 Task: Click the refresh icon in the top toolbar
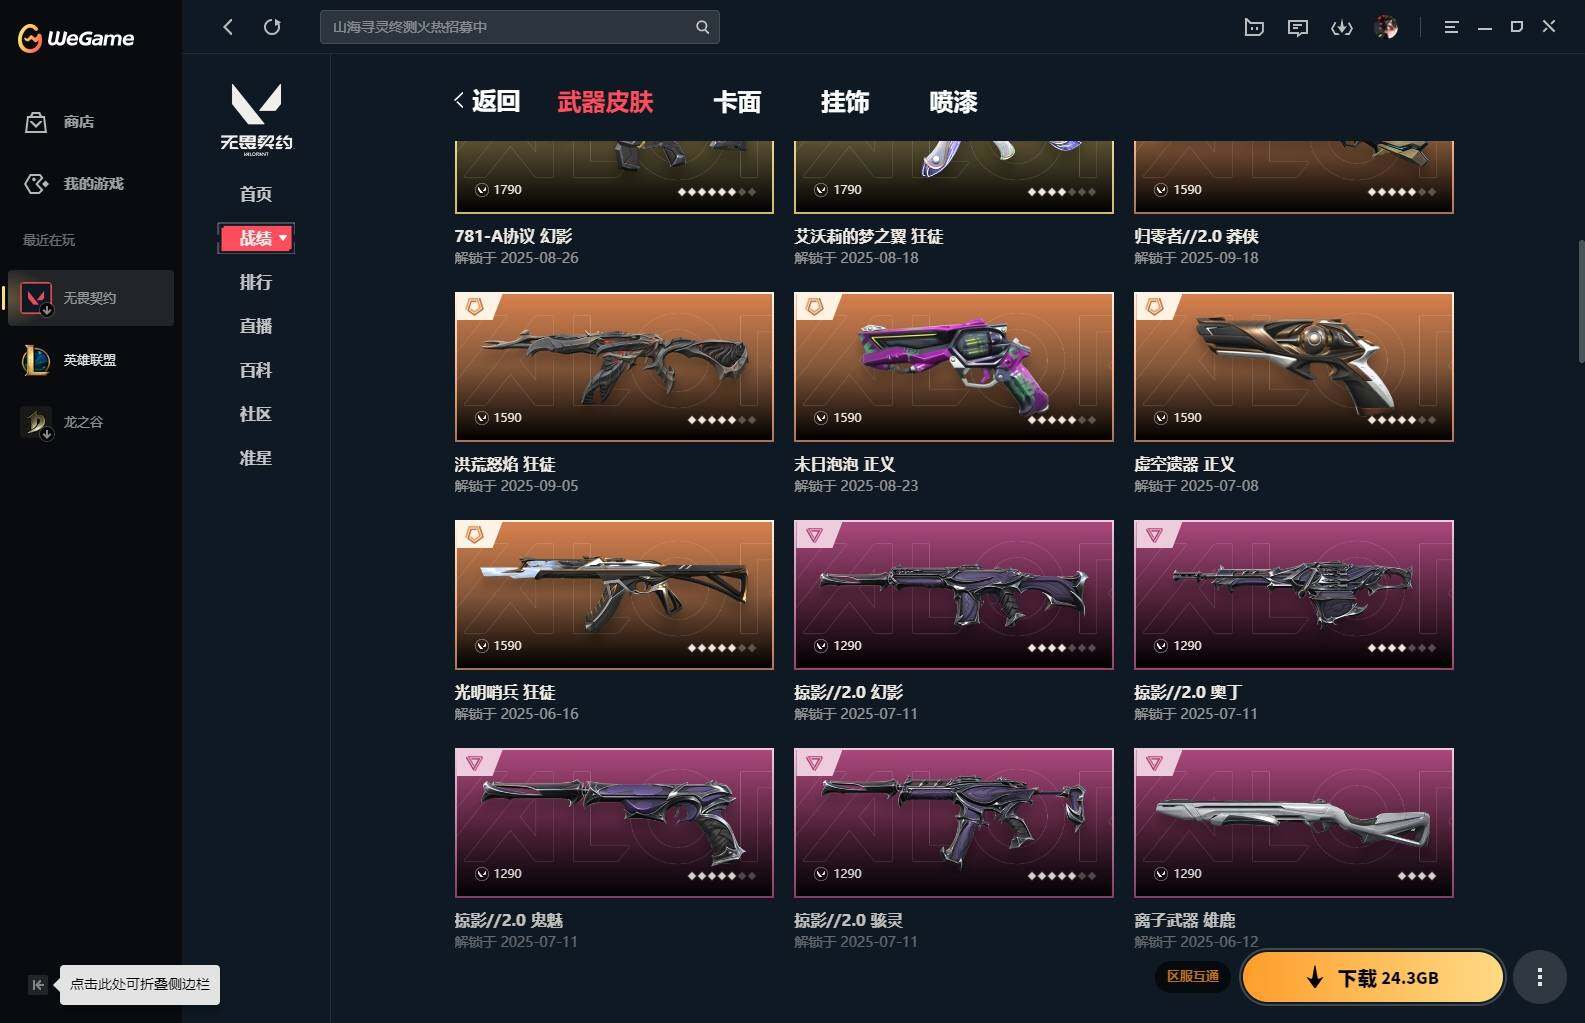[272, 27]
